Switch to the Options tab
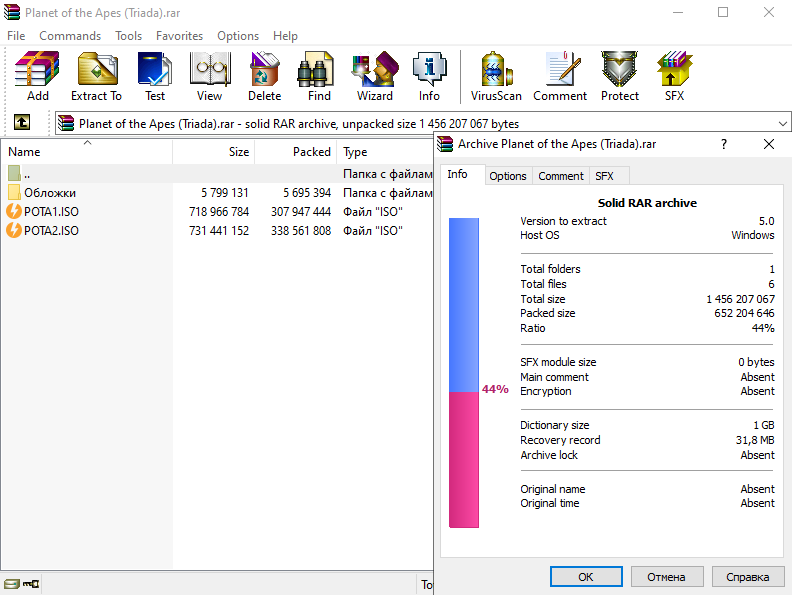Viewport: 792px width, 595px height. point(508,176)
